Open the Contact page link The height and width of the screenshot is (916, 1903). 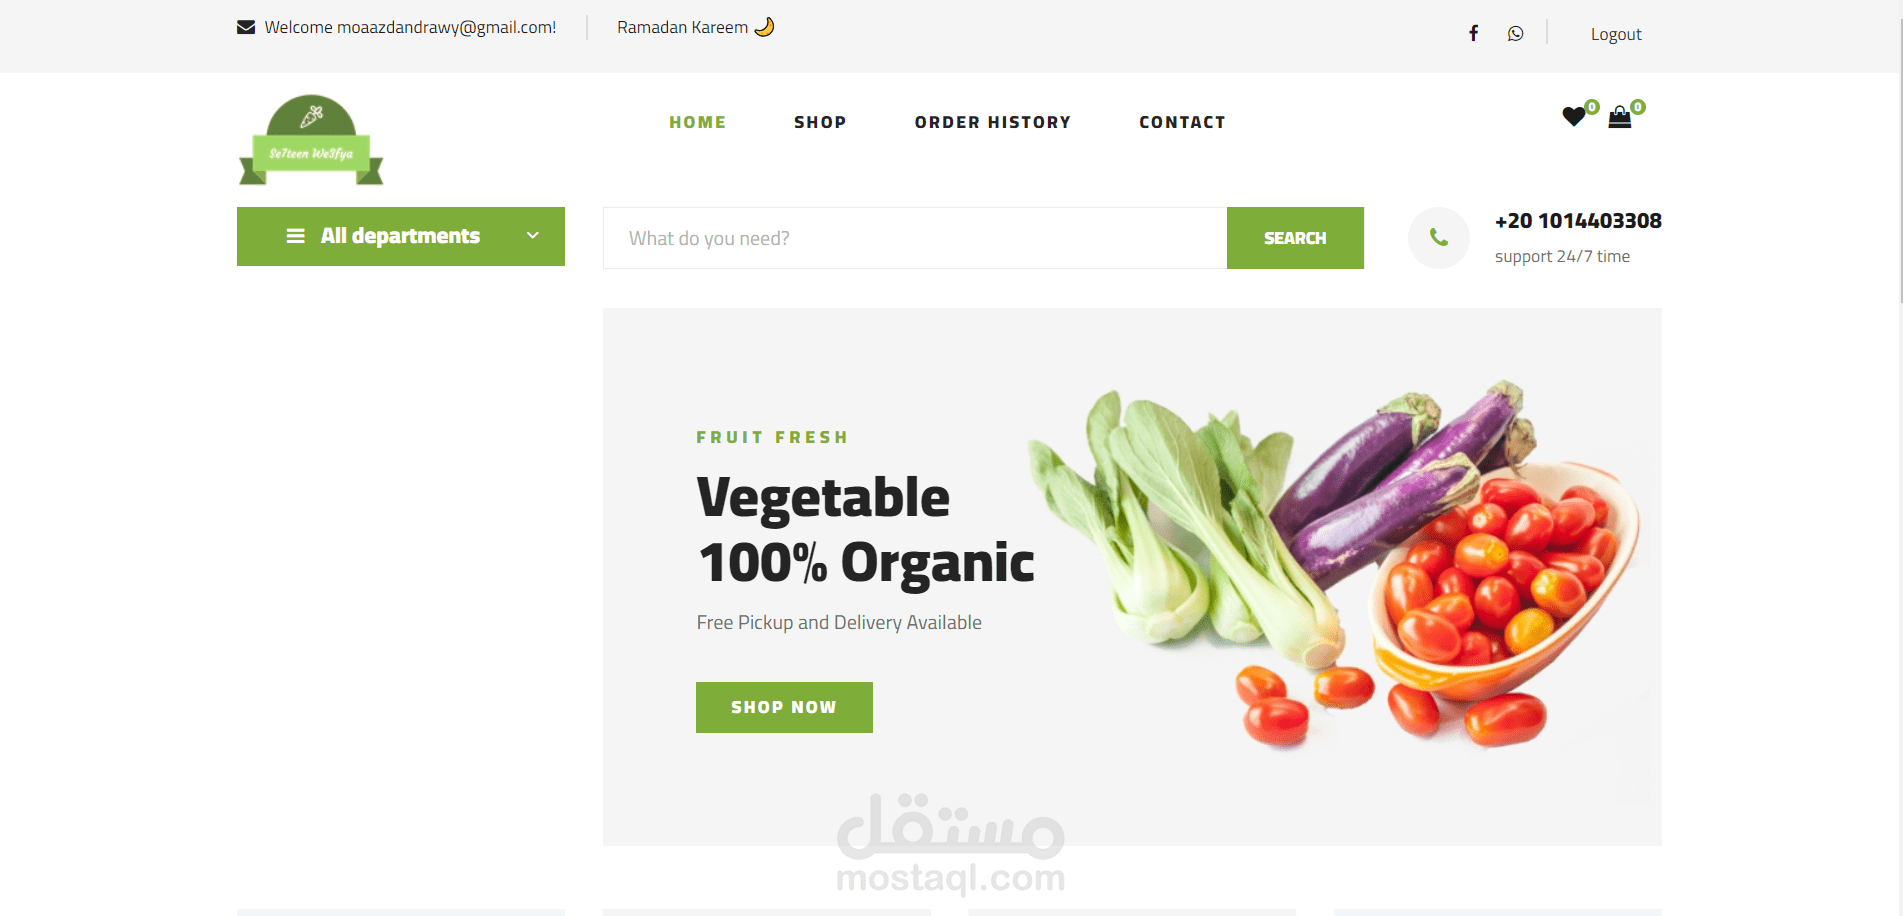tap(1182, 122)
